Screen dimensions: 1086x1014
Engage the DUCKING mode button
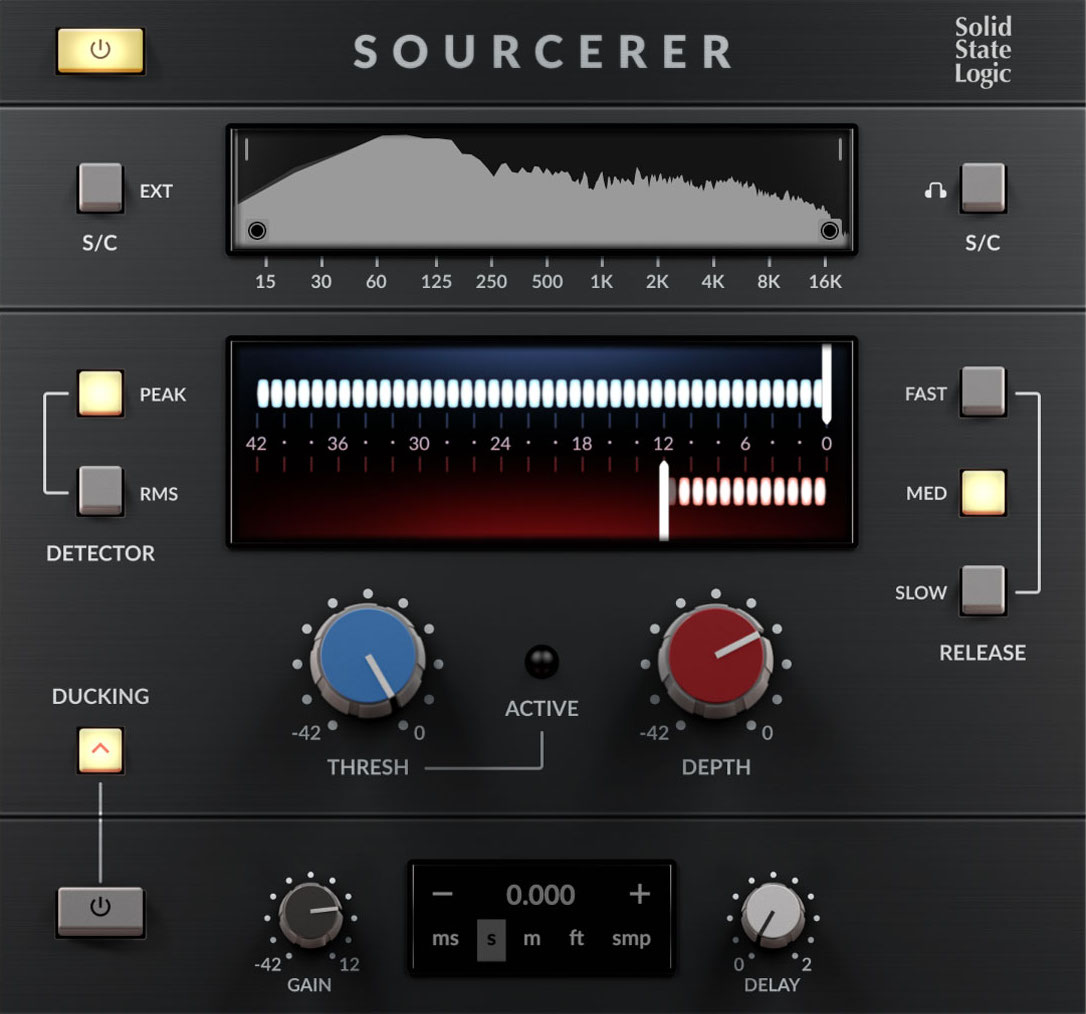(x=100, y=747)
